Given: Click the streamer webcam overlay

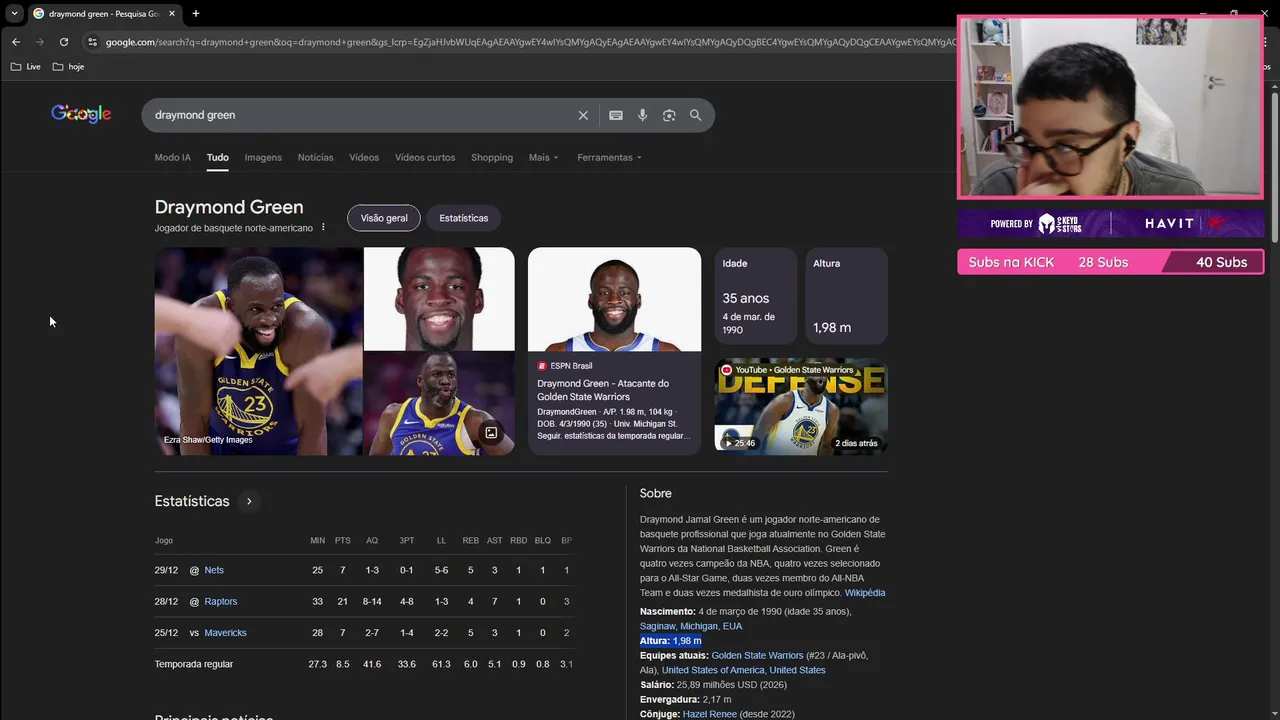Looking at the screenshot, I should [x=1110, y=107].
